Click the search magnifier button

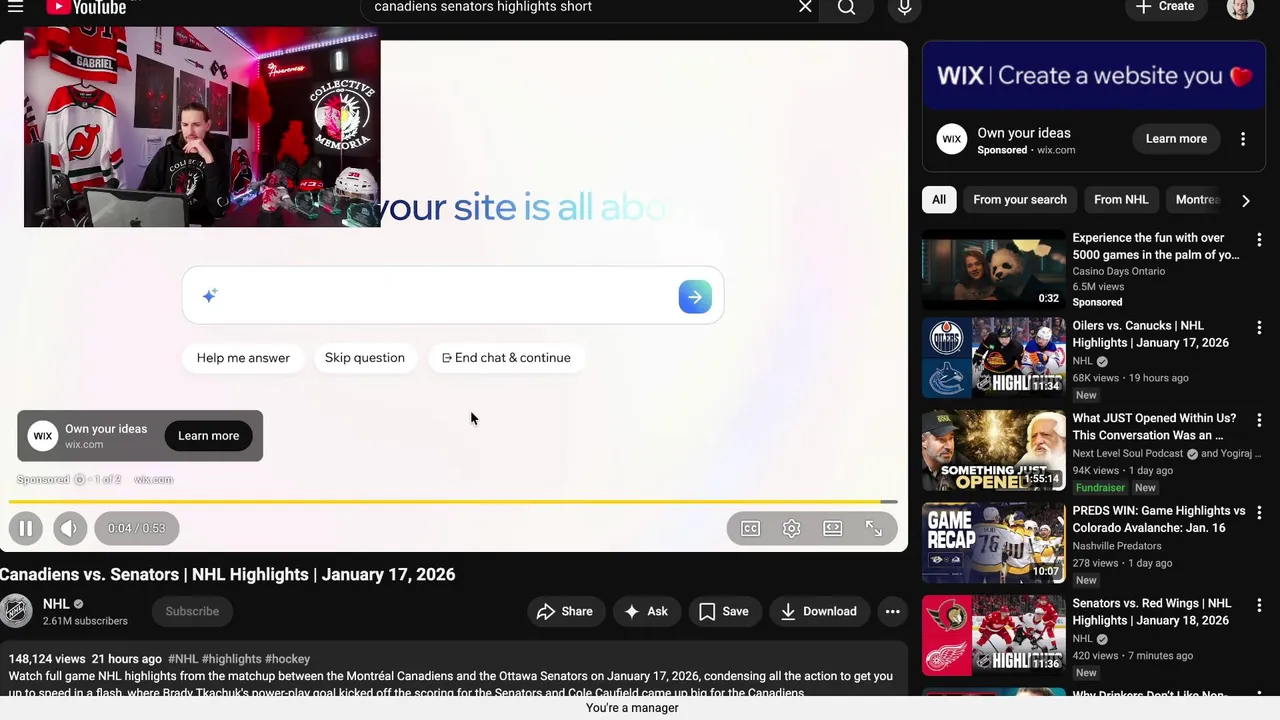846,7
